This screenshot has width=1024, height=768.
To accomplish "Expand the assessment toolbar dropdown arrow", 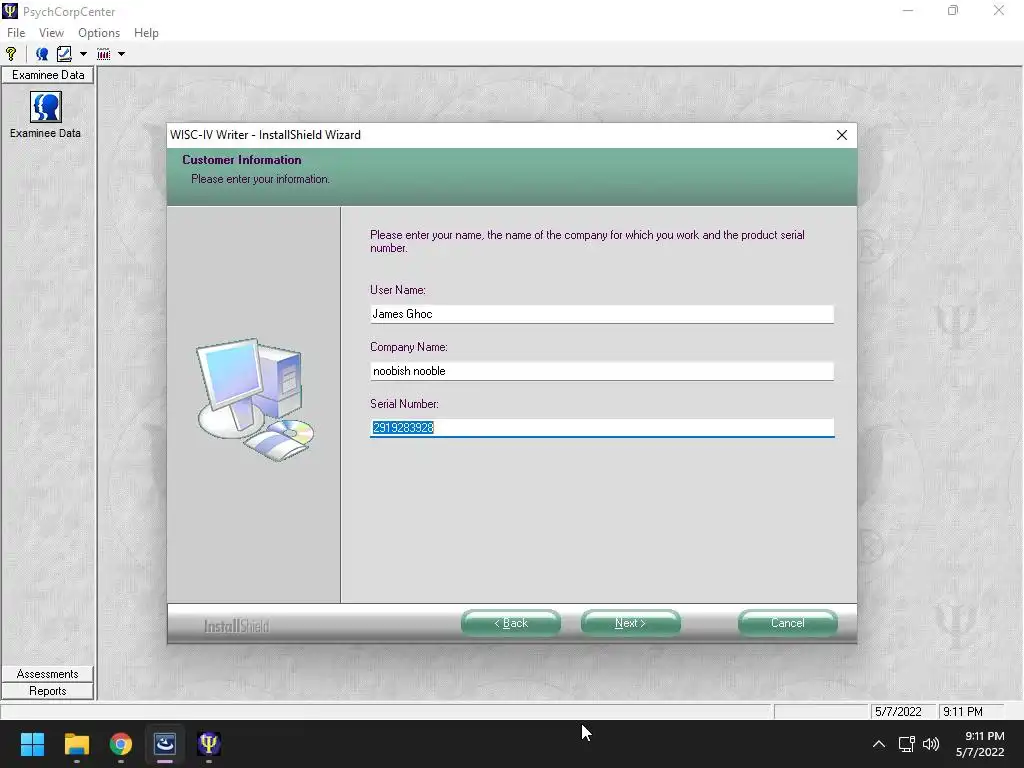I will tap(84, 54).
